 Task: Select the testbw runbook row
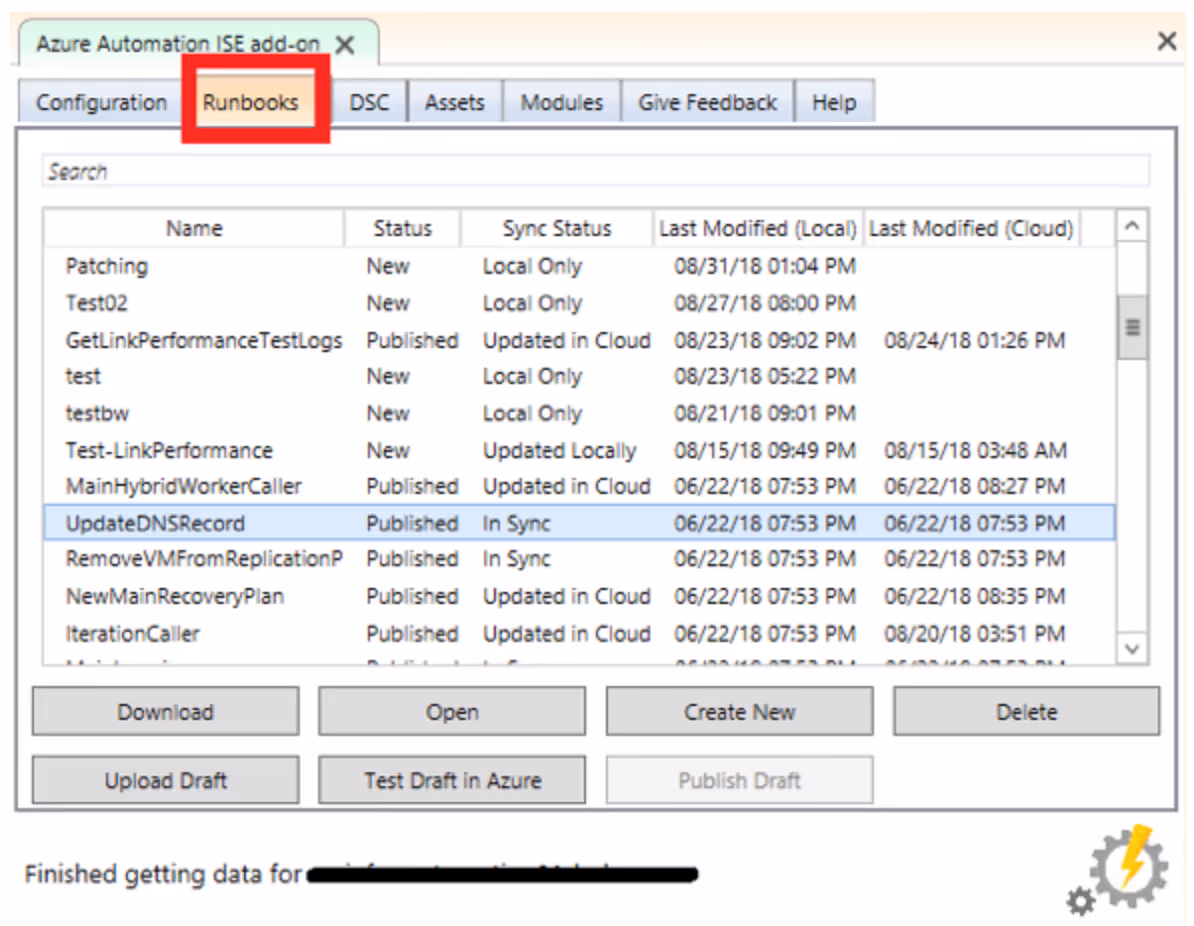tap(579, 413)
